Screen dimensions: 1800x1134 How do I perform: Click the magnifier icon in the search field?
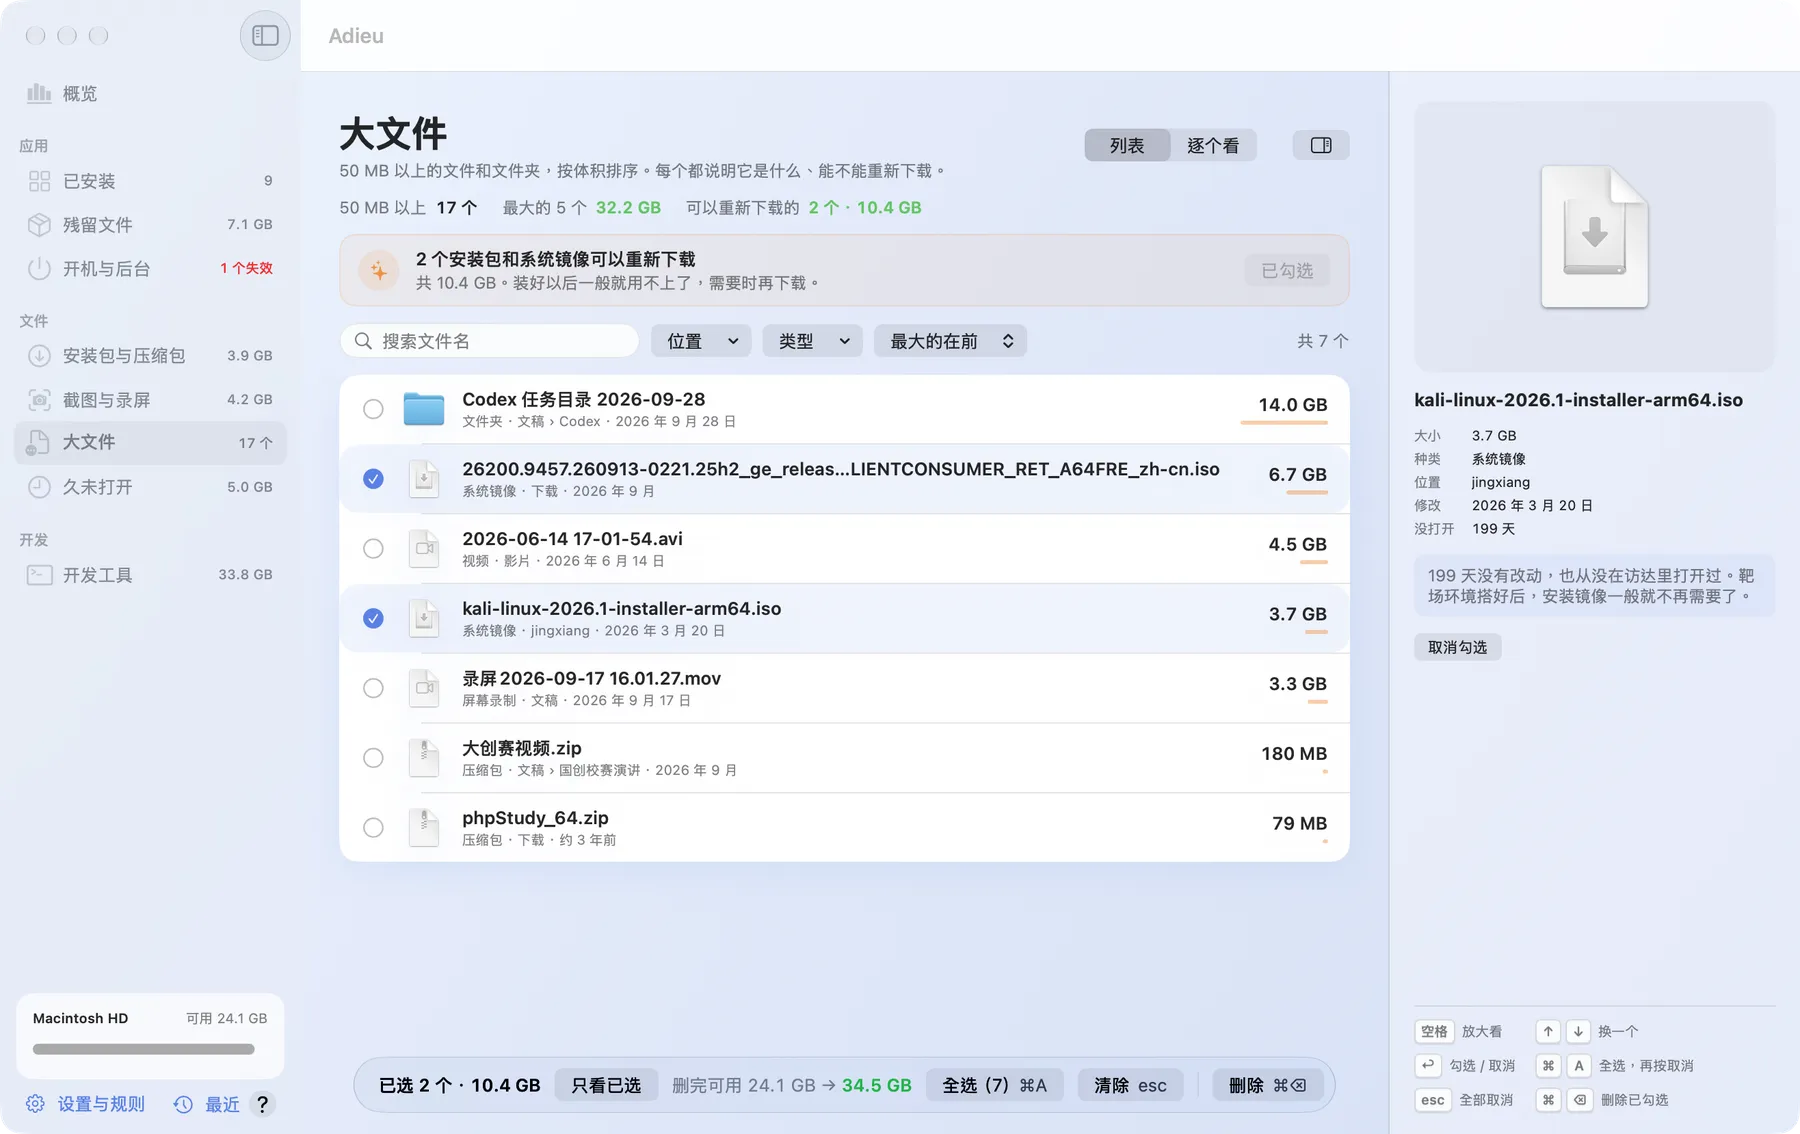(363, 341)
